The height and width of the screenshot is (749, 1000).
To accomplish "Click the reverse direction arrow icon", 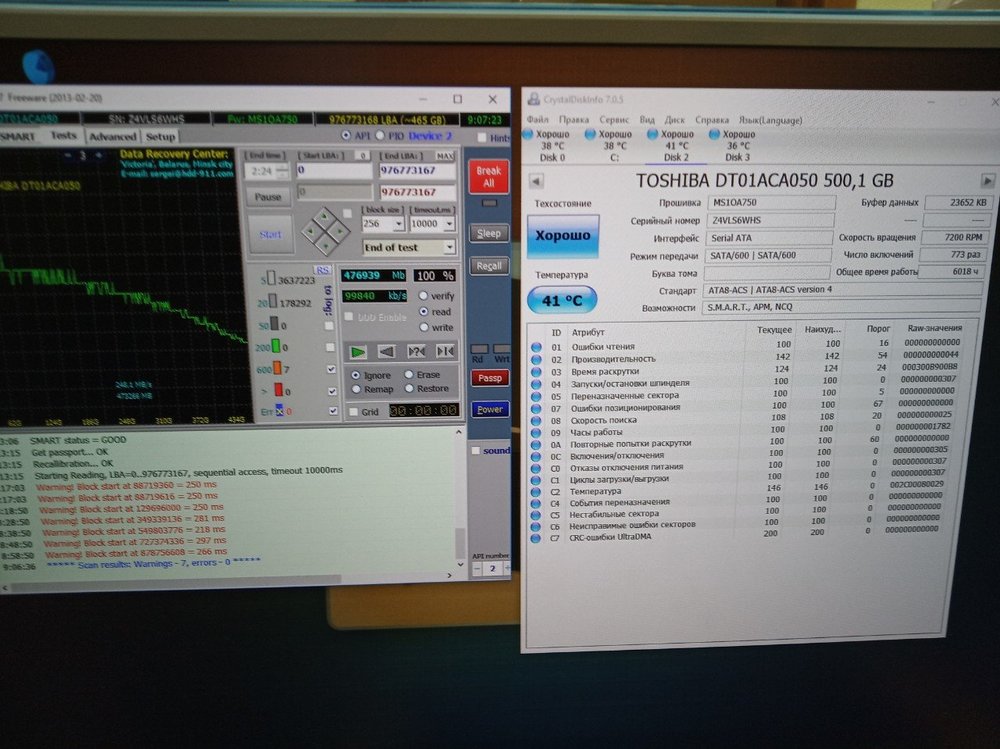I will (386, 351).
